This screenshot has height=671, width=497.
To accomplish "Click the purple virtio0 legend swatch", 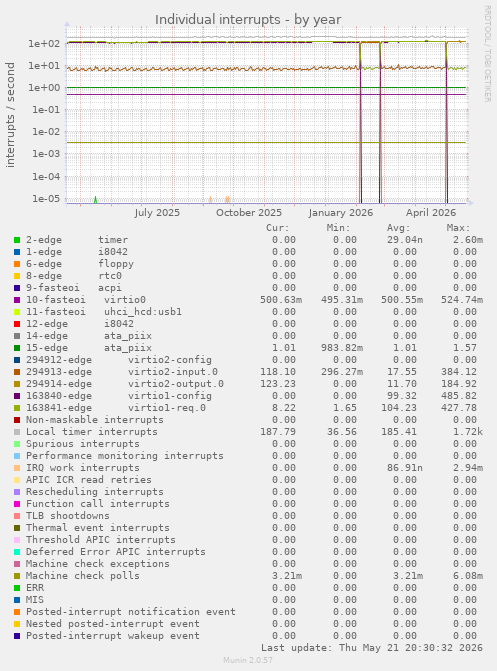I will tap(17, 300).
